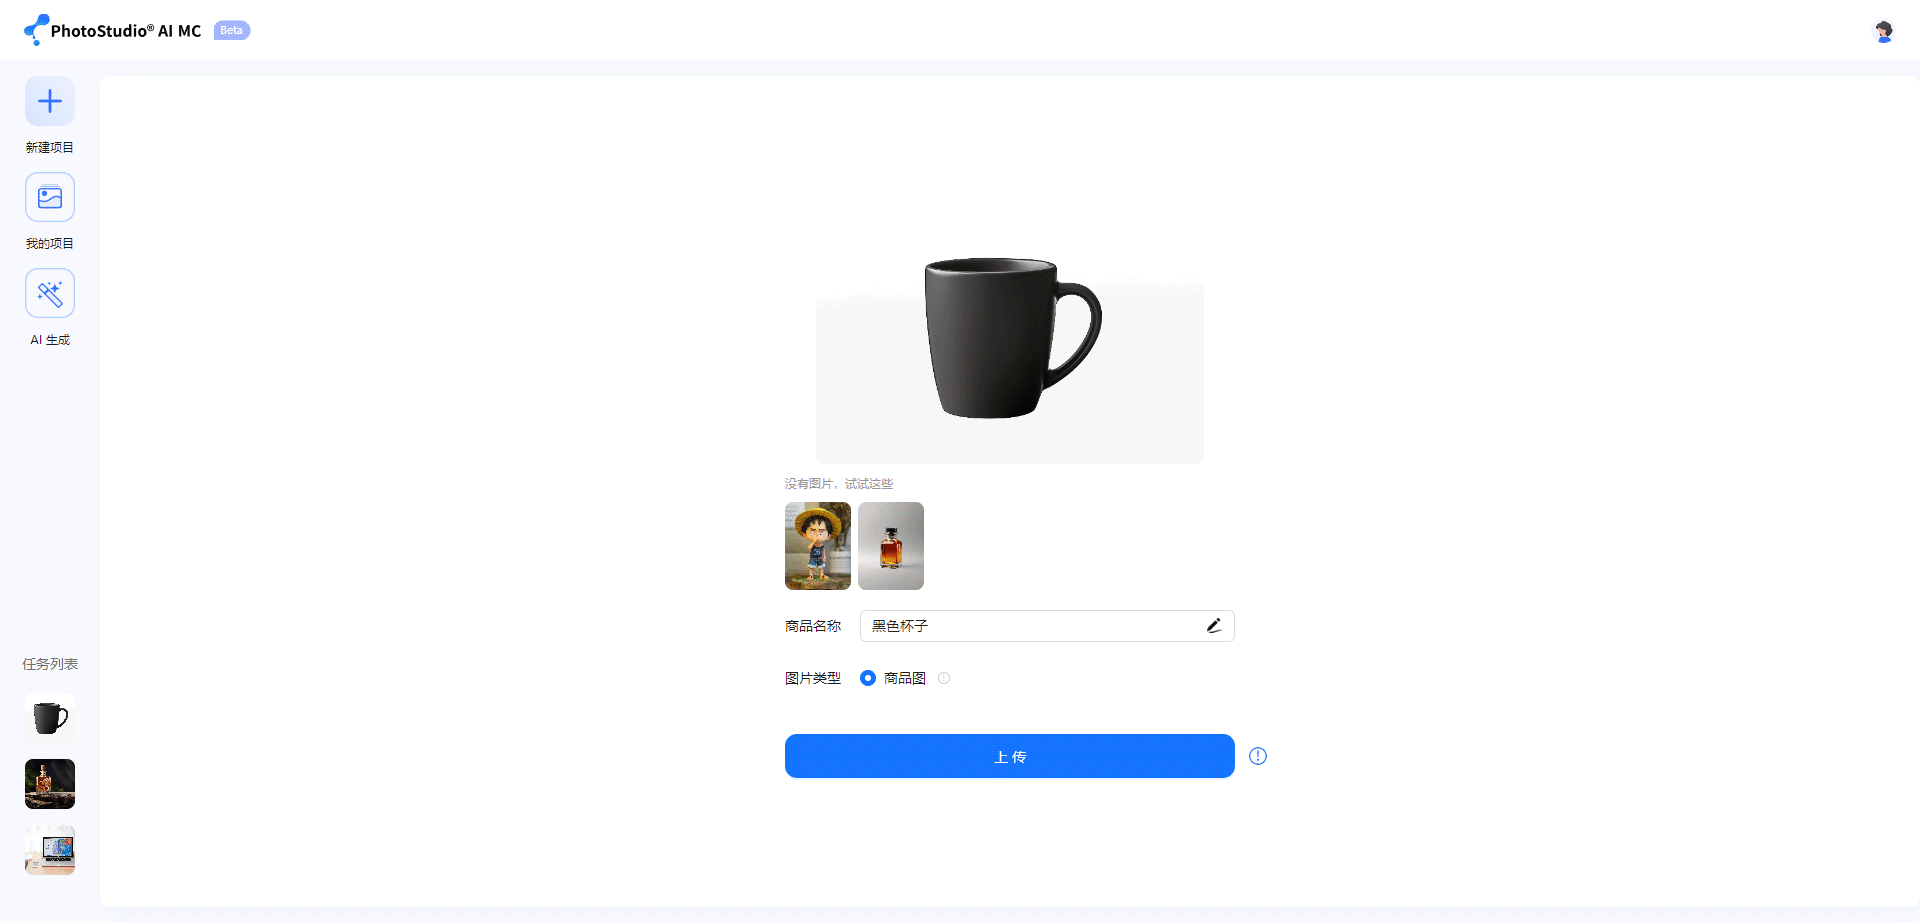This screenshot has width=1920, height=923.
Task: Select the perfume bottle sample image
Action: coord(891,546)
